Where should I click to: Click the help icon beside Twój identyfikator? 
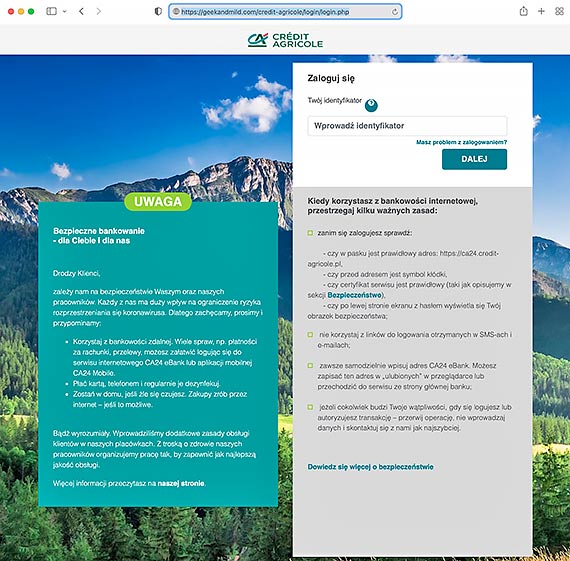(x=371, y=105)
